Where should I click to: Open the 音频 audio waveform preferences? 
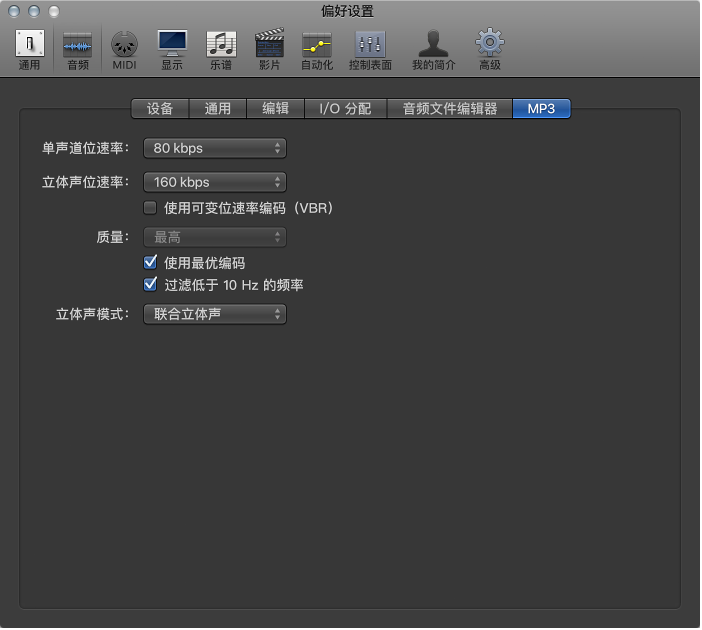(x=77, y=51)
